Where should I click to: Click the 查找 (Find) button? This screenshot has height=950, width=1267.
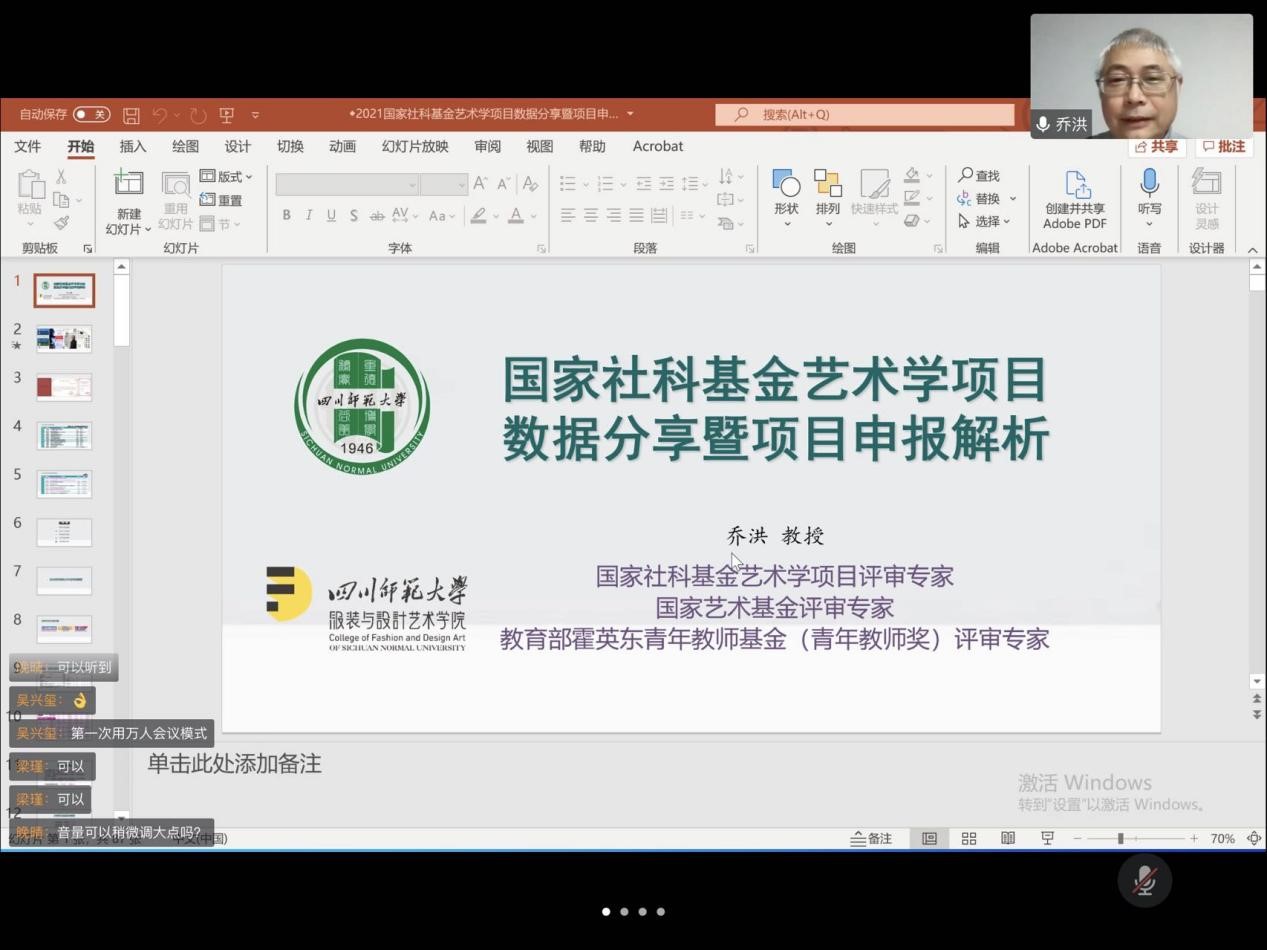(979, 176)
